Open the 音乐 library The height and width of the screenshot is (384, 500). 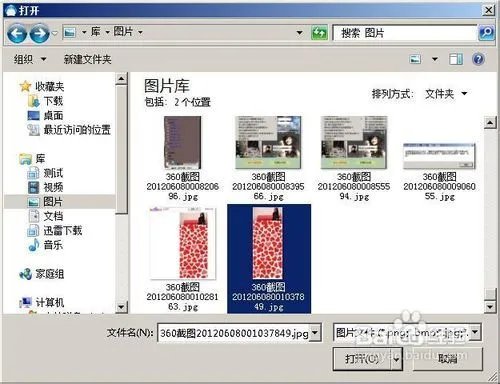(45, 245)
